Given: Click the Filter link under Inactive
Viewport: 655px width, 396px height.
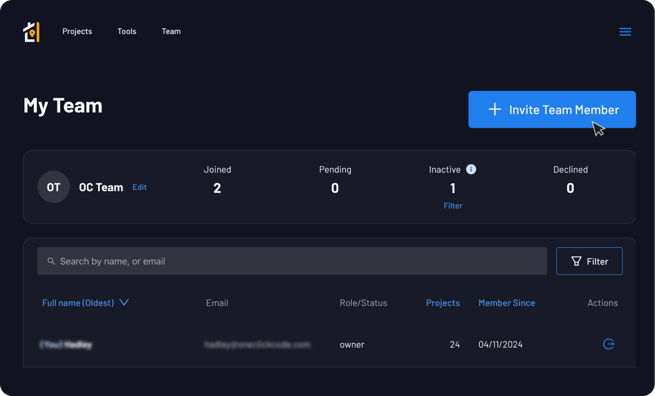Looking at the screenshot, I should [x=453, y=206].
